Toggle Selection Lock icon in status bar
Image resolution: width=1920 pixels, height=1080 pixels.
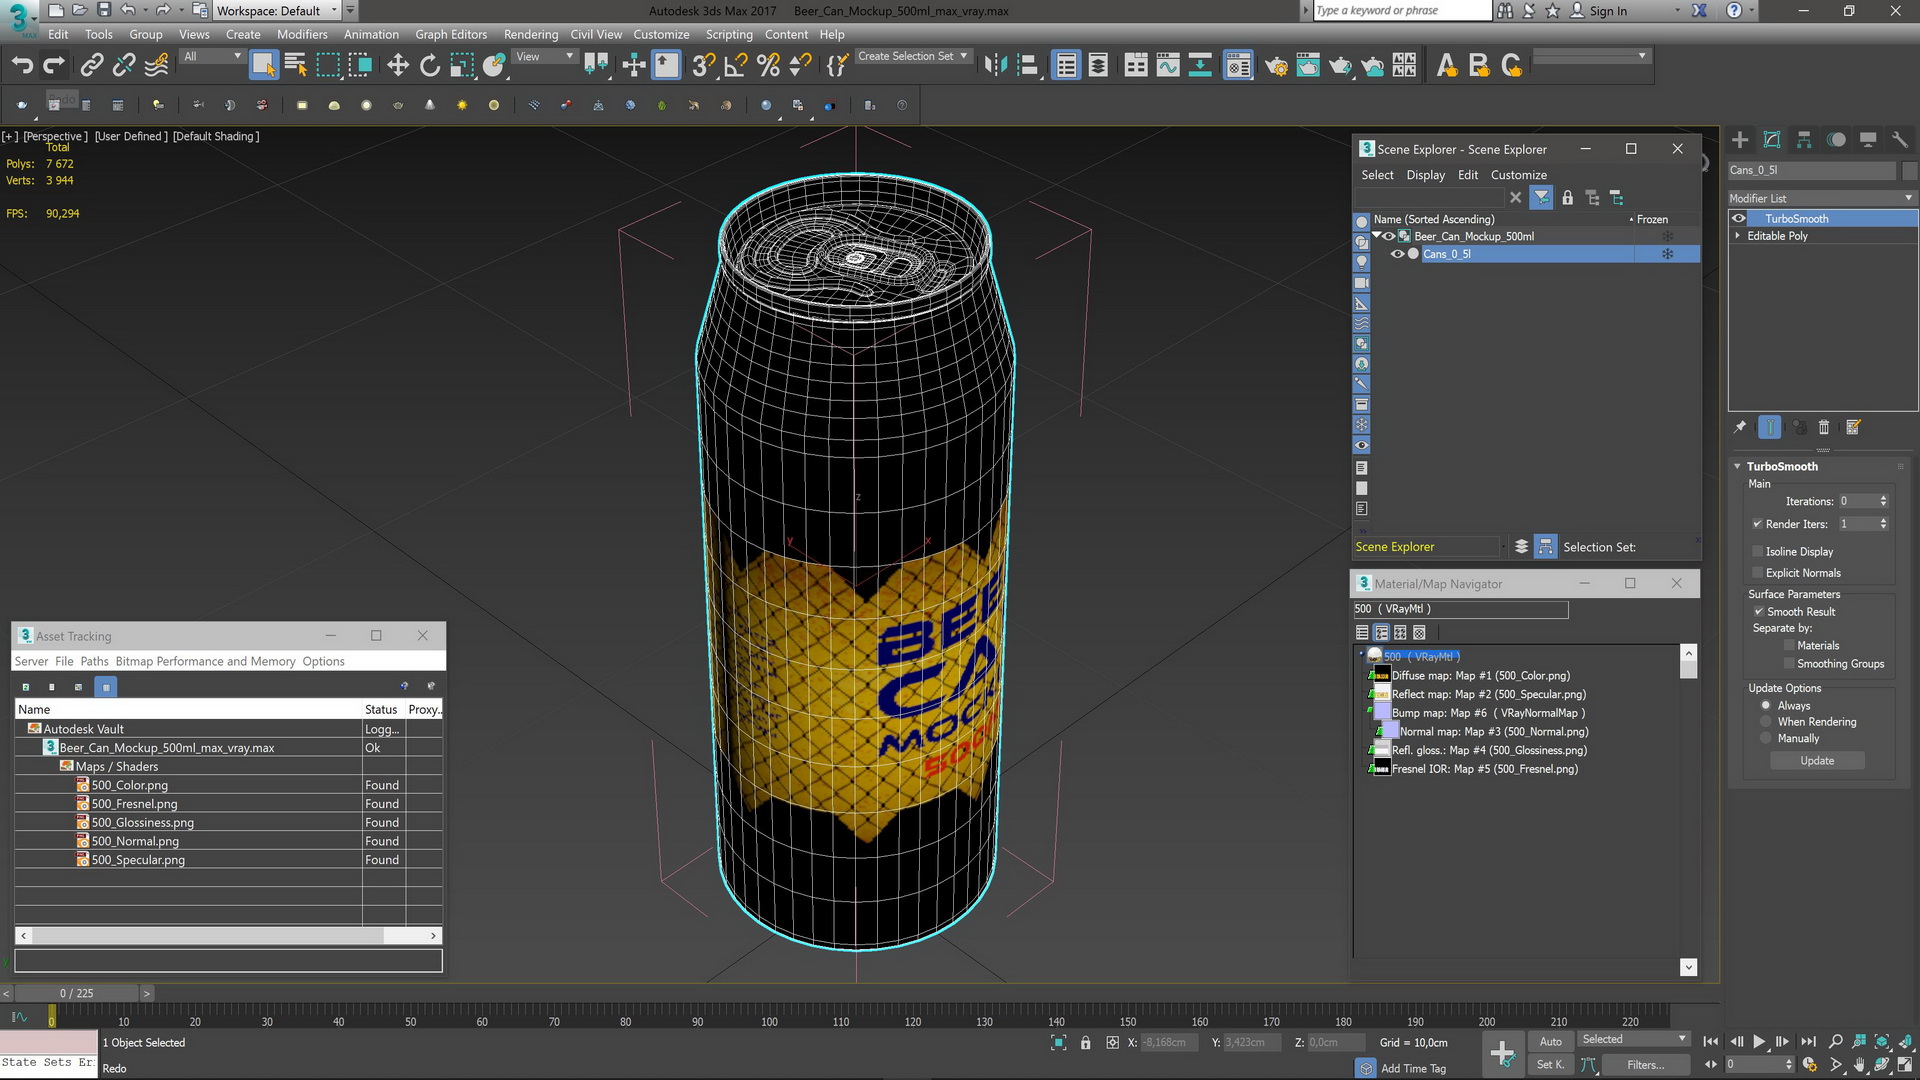click(x=1085, y=1043)
